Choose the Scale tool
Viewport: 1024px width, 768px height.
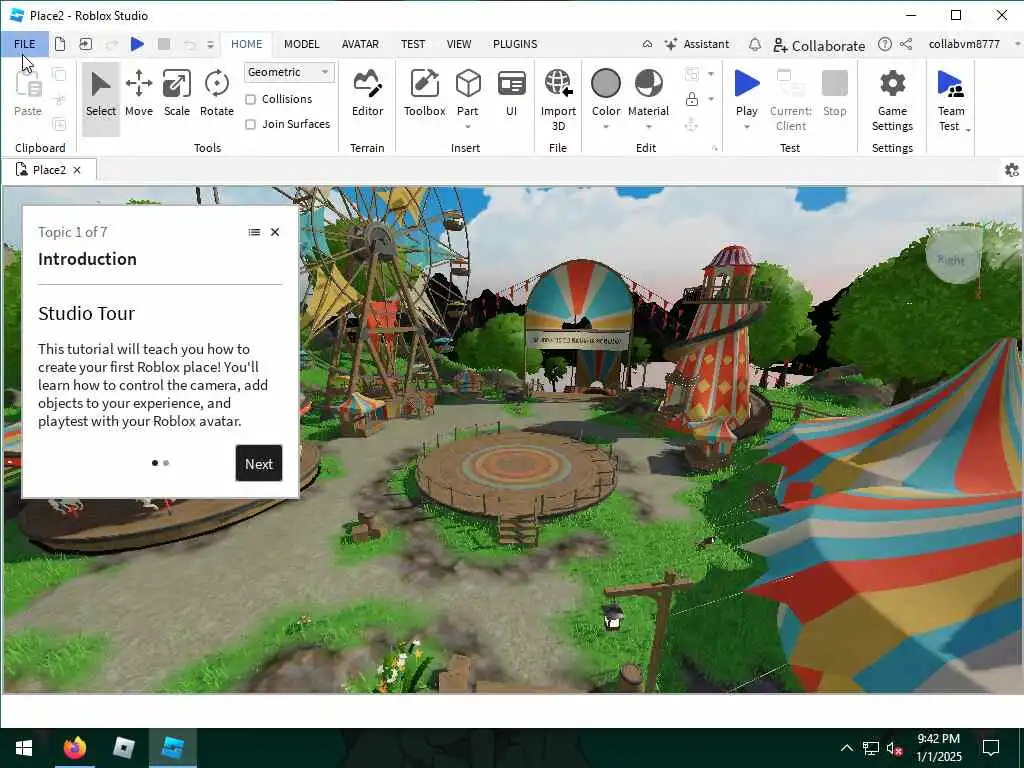pyautogui.click(x=177, y=94)
